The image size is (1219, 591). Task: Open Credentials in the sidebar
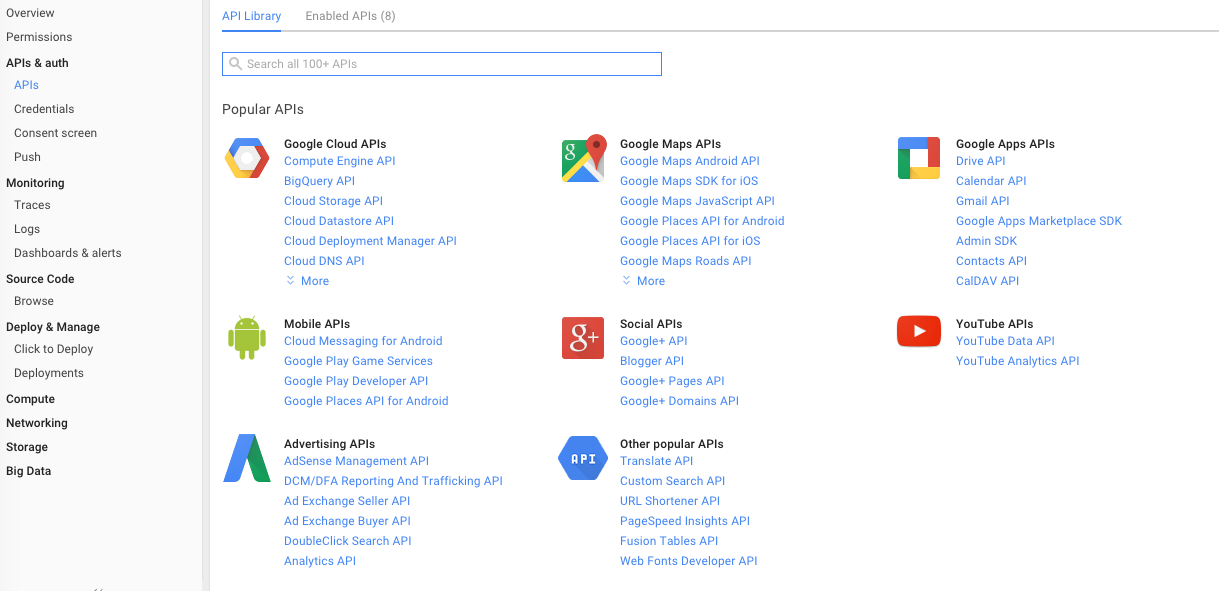click(44, 109)
